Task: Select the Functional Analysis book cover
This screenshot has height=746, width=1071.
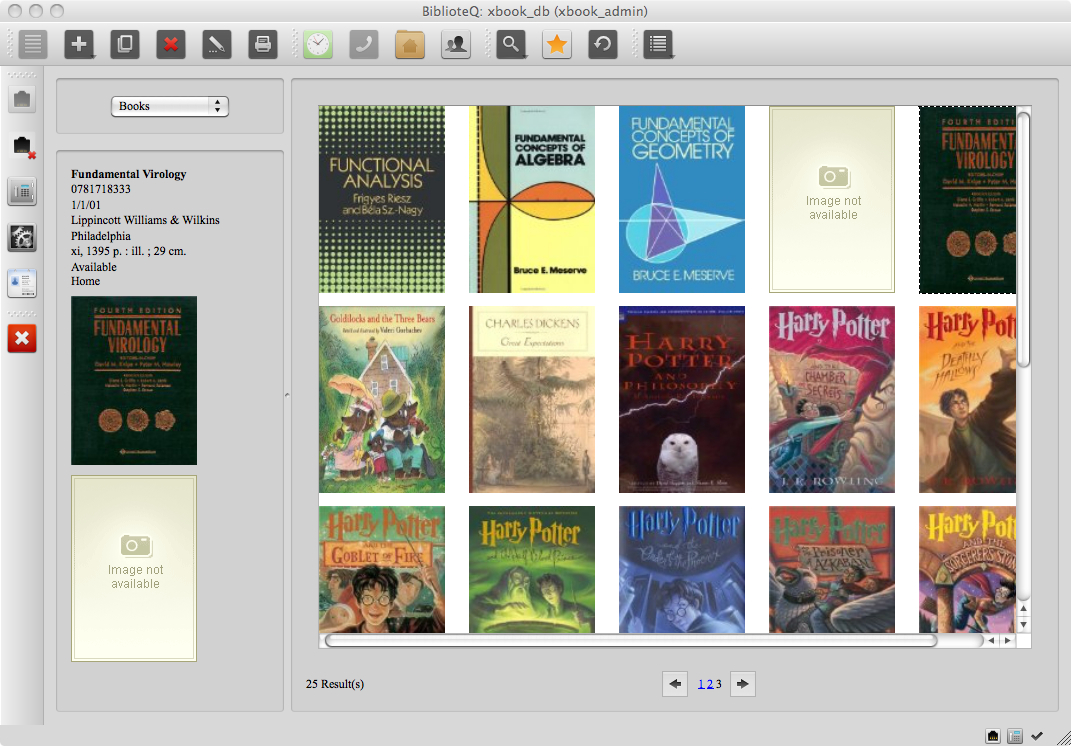Action: [382, 199]
